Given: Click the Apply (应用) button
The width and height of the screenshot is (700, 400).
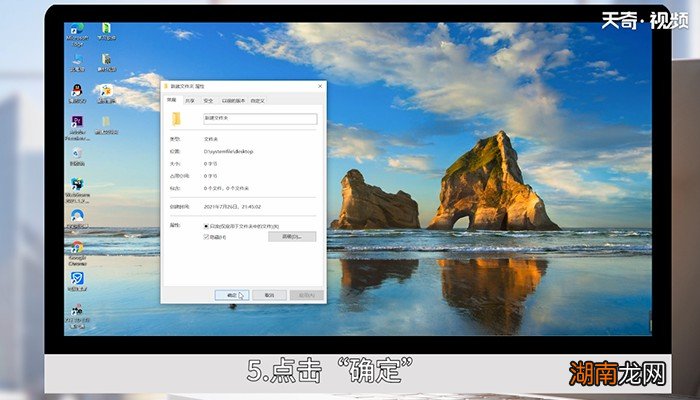Looking at the screenshot, I should [306, 295].
